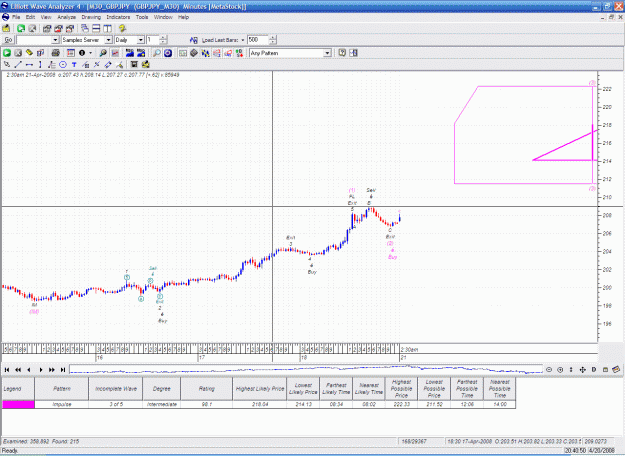Click the fast rewind playback button
The image size is (625, 456).
point(18,370)
